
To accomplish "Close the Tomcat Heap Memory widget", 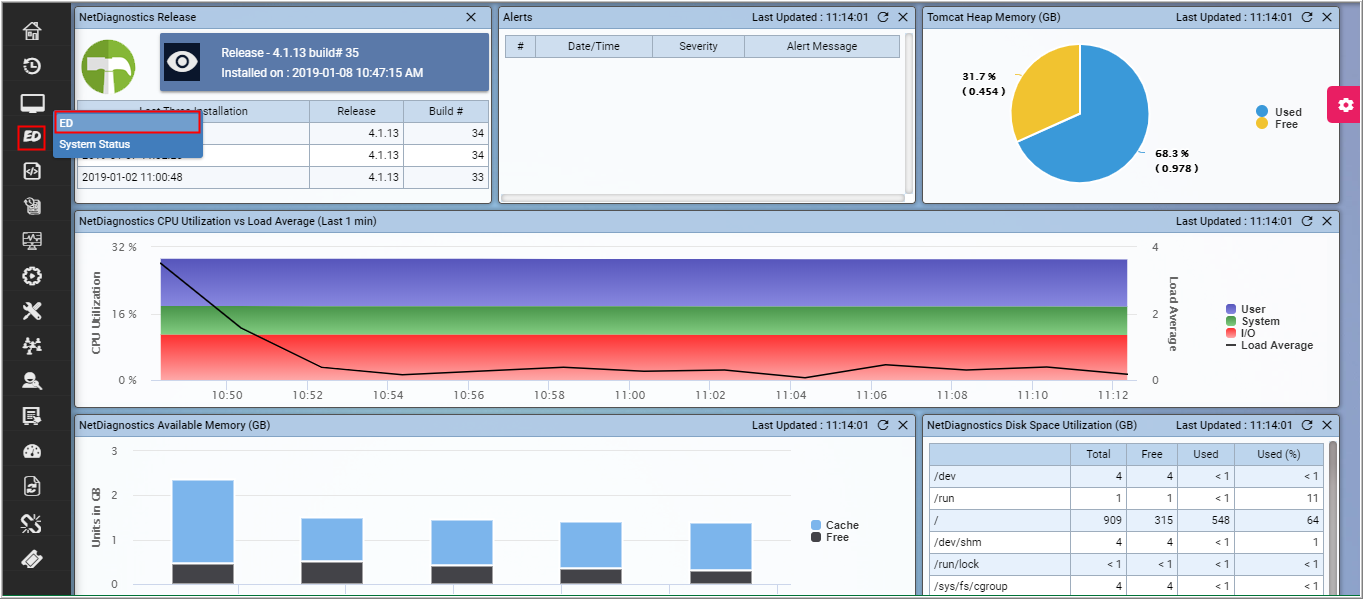I will [1327, 17].
